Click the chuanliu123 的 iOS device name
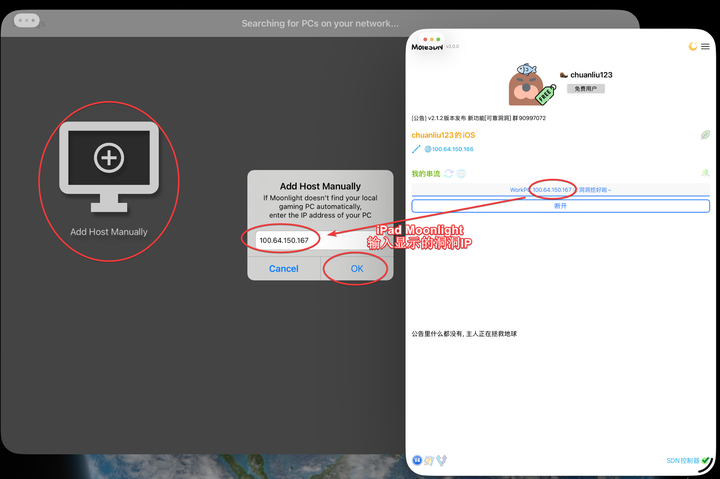 pos(443,135)
